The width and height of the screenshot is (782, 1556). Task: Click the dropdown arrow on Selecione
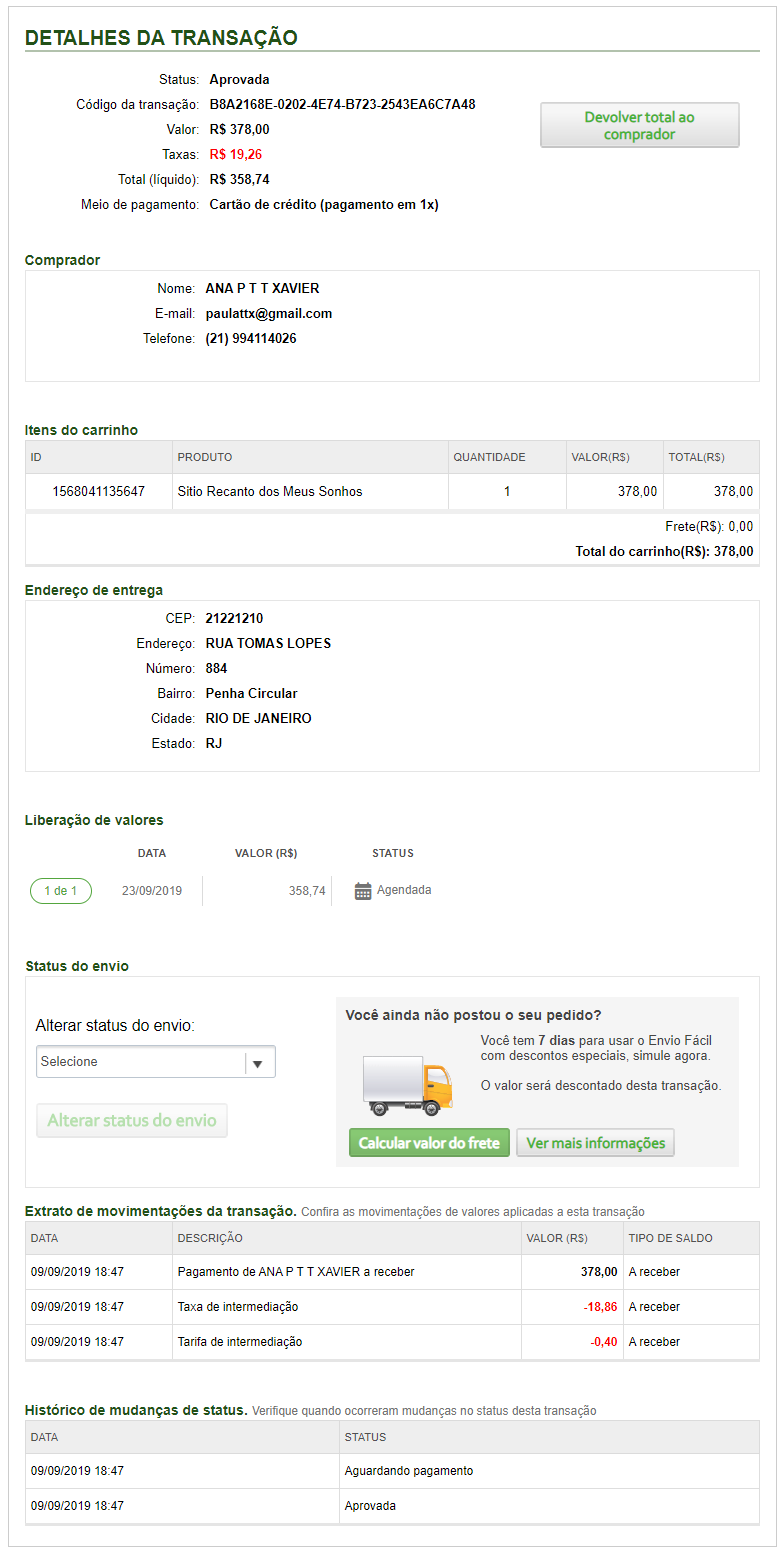pos(258,1062)
